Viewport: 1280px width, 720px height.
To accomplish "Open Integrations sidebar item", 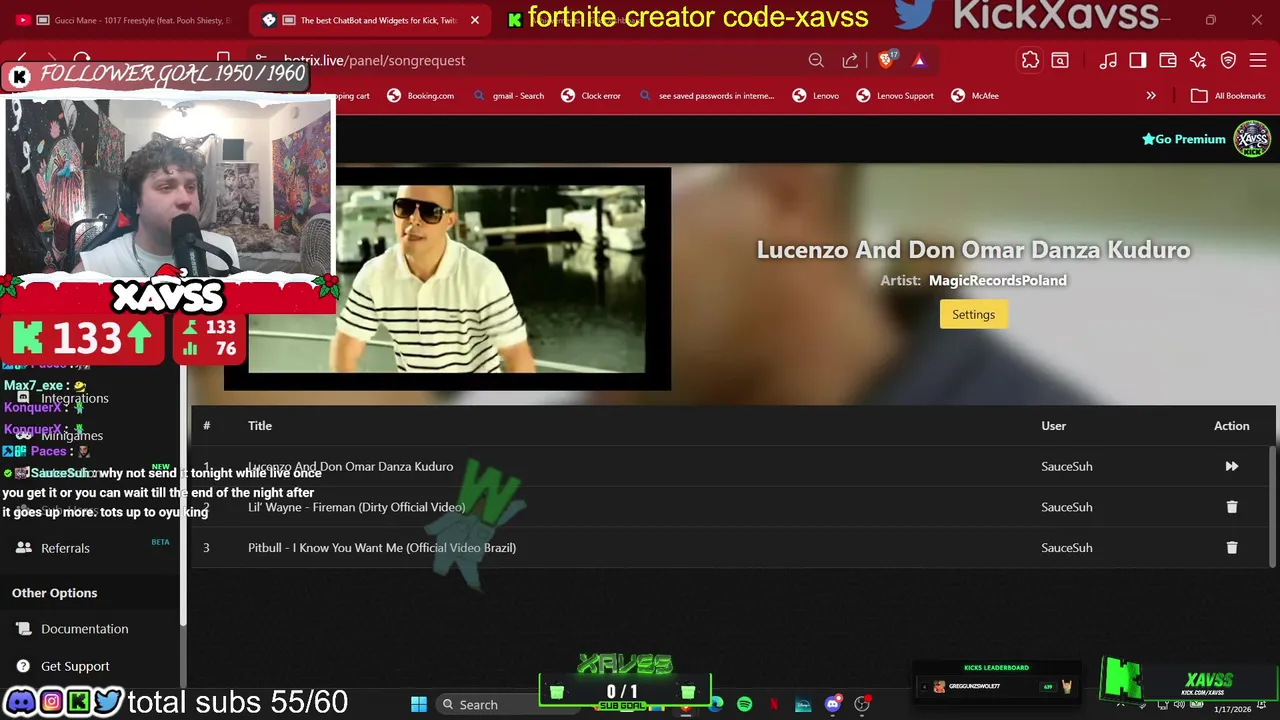I will point(75,398).
